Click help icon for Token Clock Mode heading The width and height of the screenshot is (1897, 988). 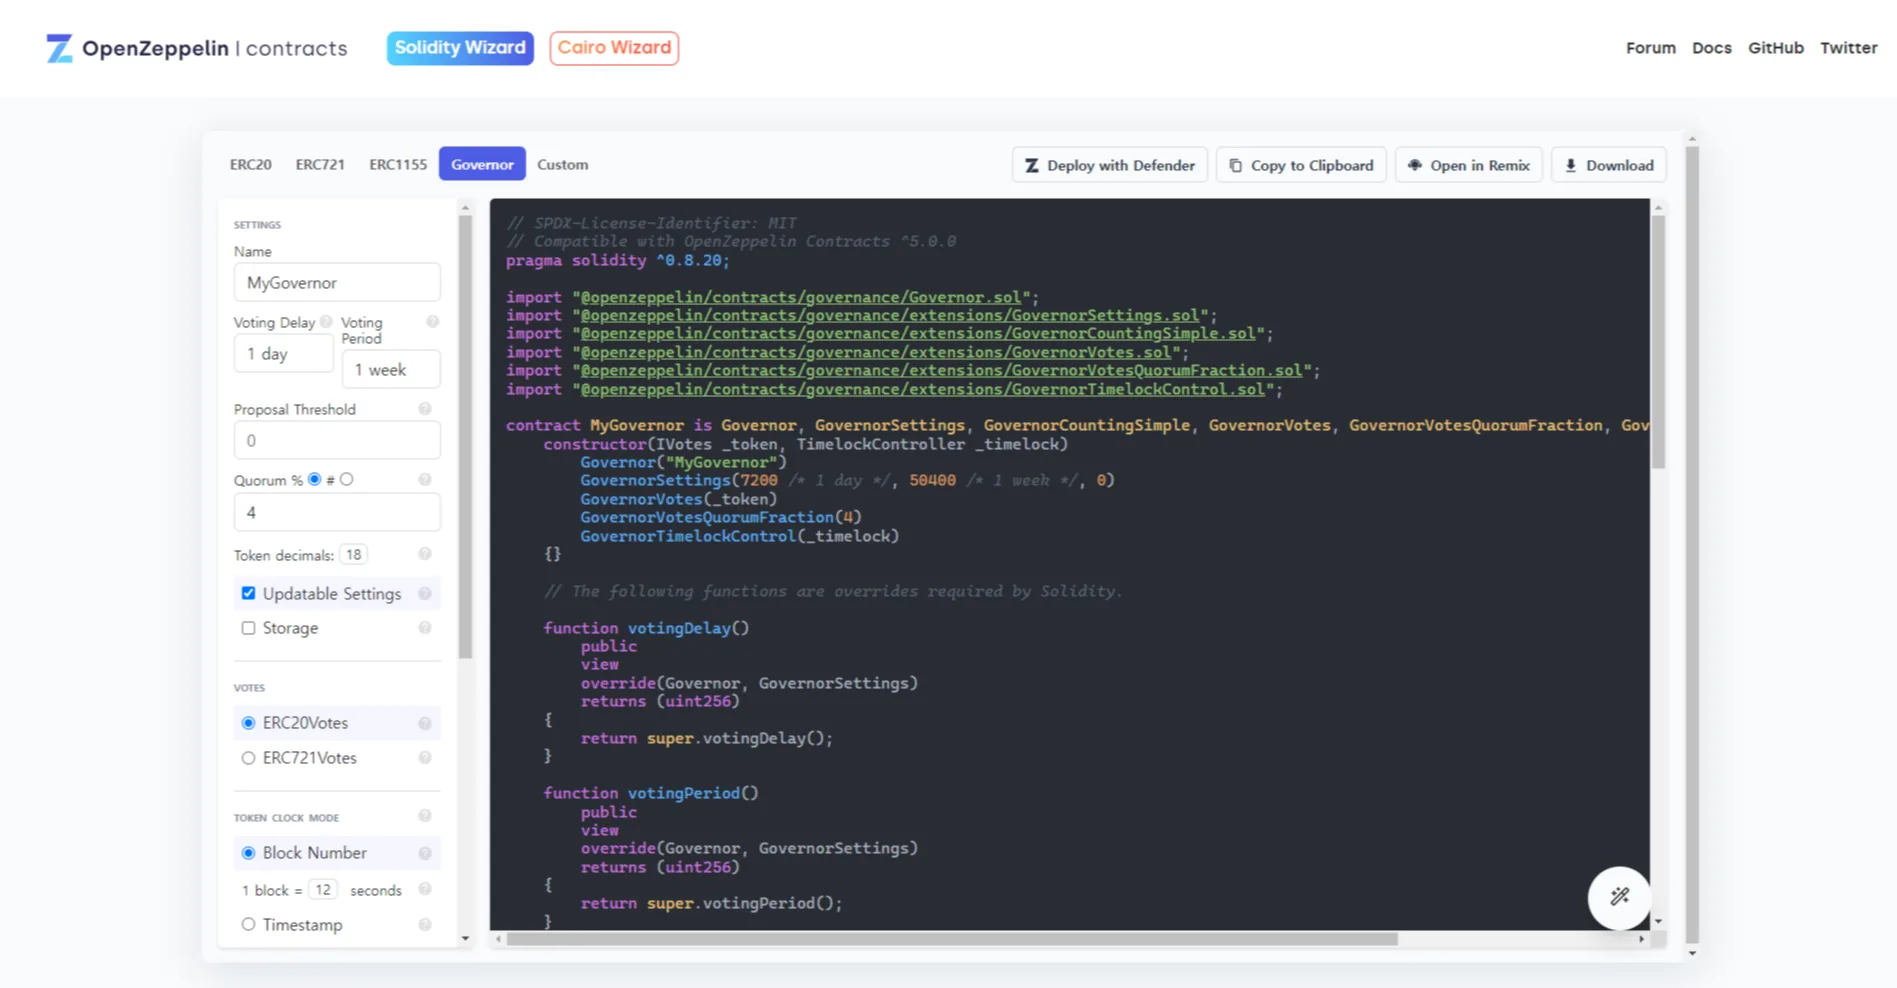click(x=425, y=816)
